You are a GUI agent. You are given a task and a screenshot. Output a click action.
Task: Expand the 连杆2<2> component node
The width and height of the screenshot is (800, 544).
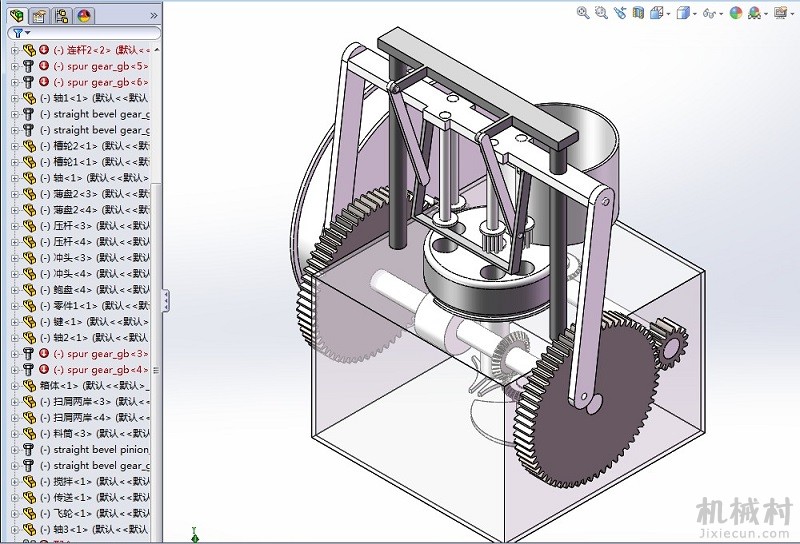[x=15, y=50]
